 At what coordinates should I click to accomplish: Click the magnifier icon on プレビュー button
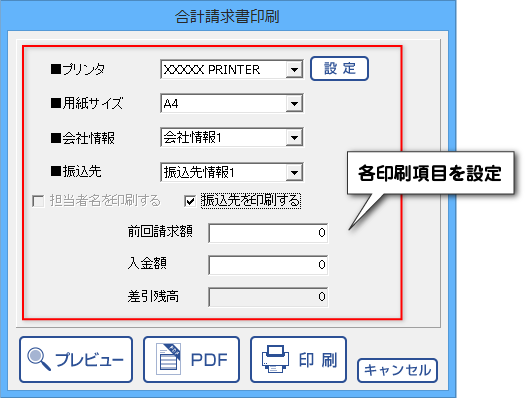coord(39,359)
